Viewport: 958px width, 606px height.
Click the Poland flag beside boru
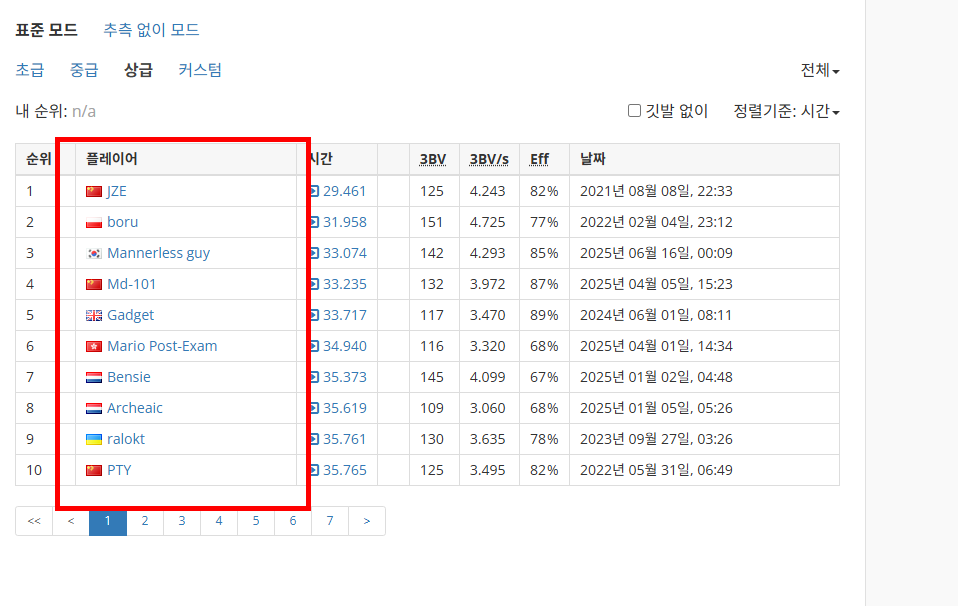coord(94,222)
